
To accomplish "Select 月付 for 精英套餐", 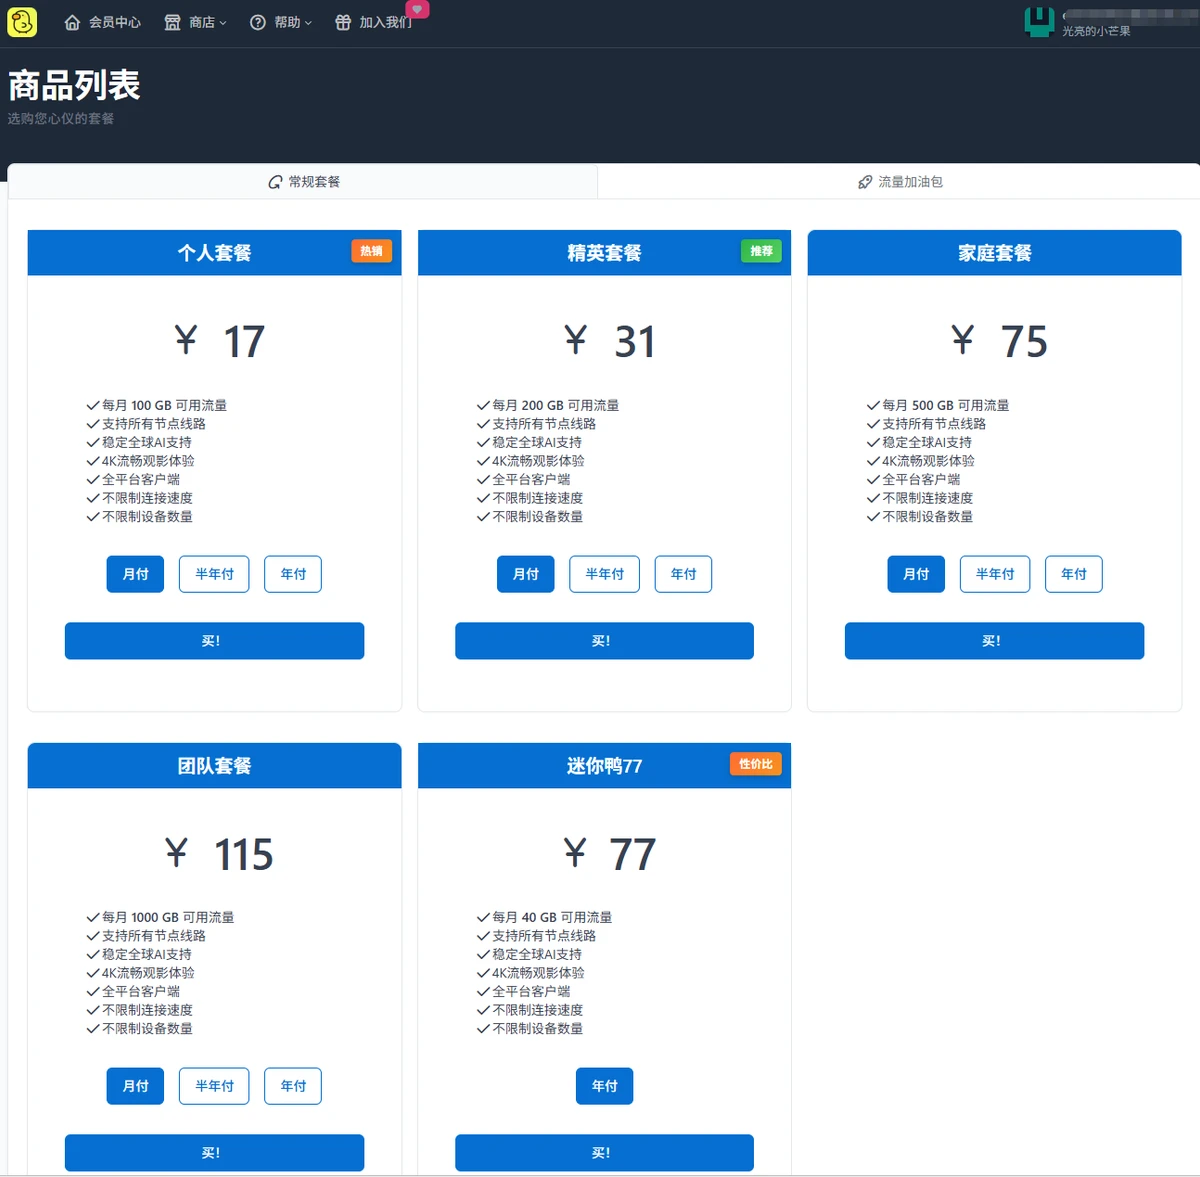I will click(x=525, y=574).
